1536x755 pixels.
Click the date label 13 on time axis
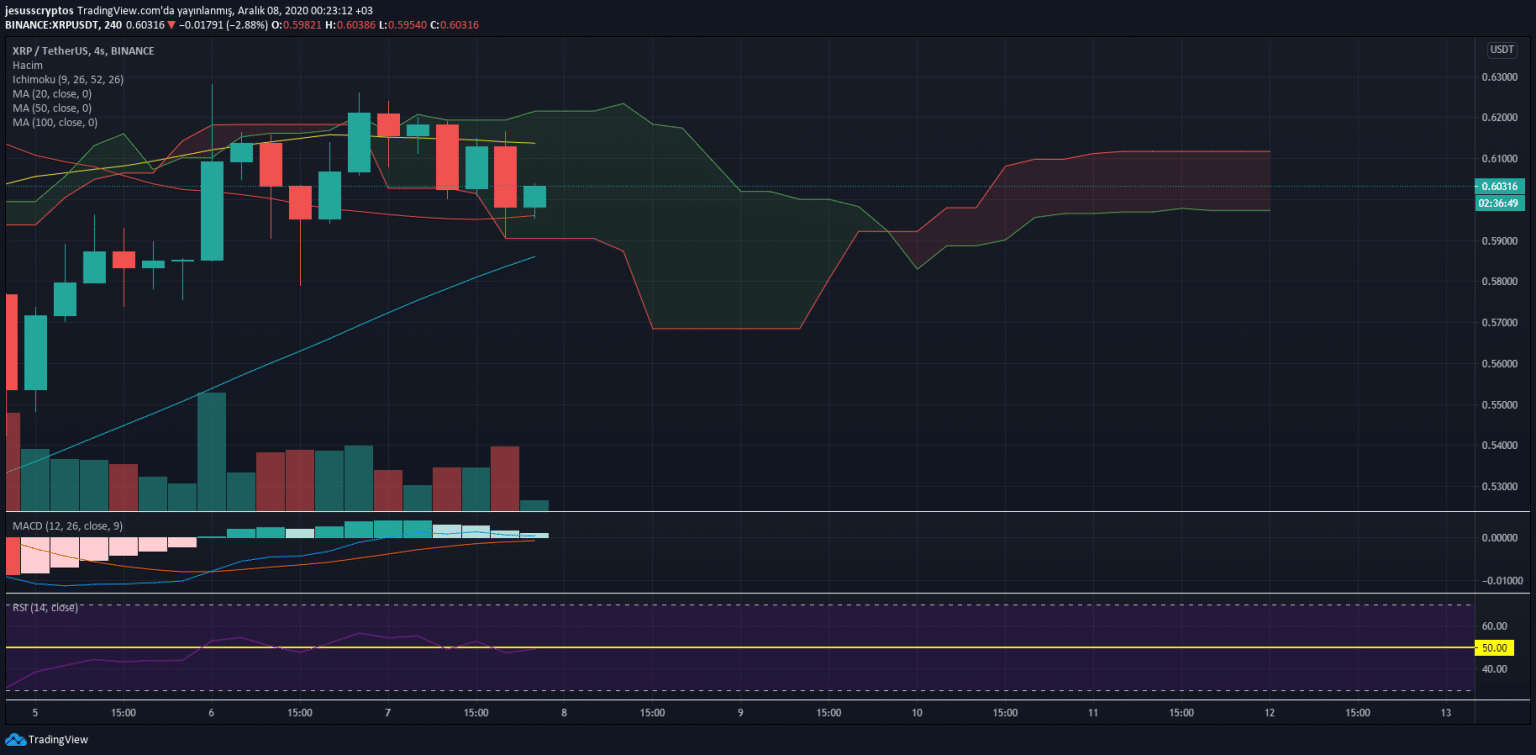tap(1445, 713)
